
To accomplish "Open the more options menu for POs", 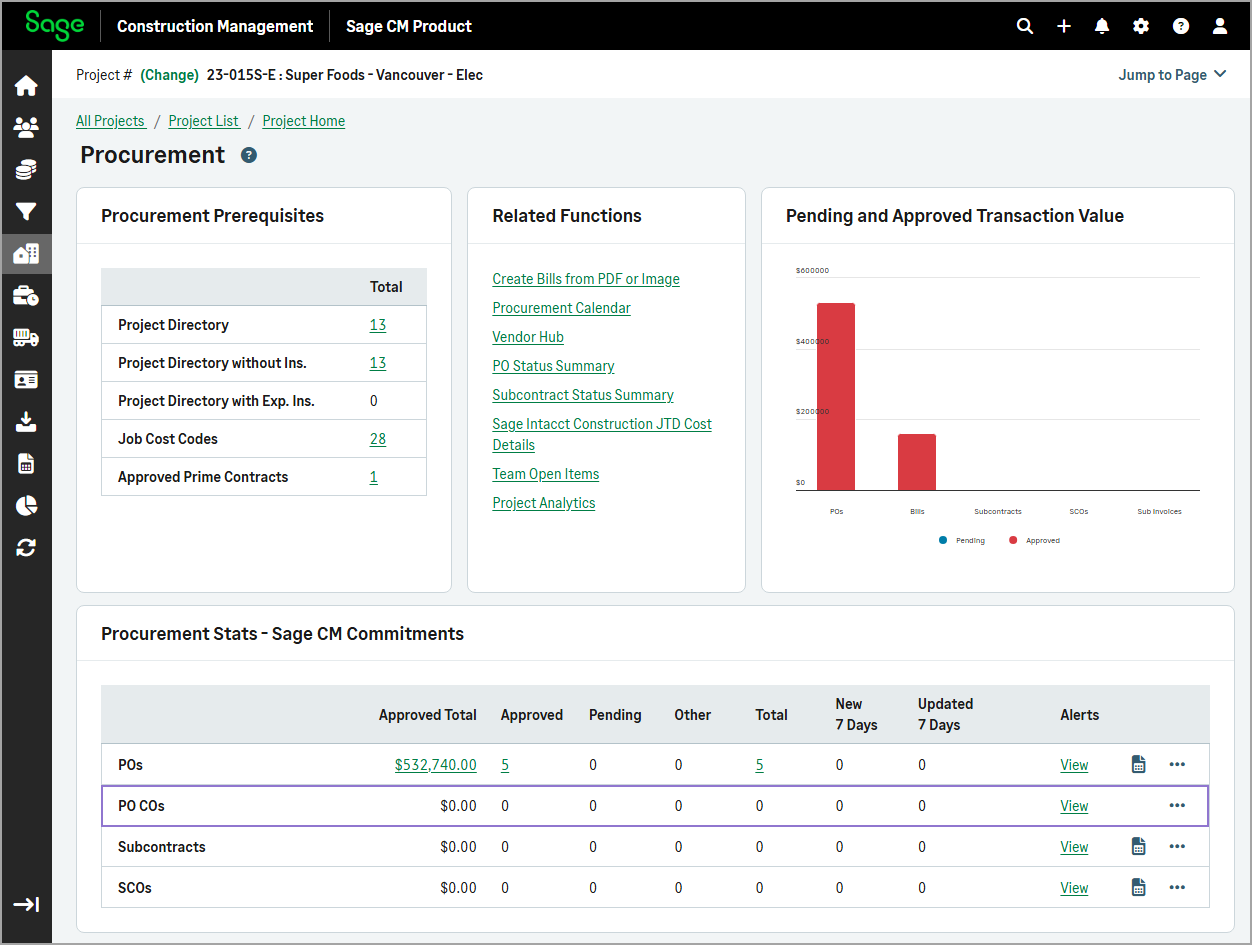I will tap(1177, 765).
